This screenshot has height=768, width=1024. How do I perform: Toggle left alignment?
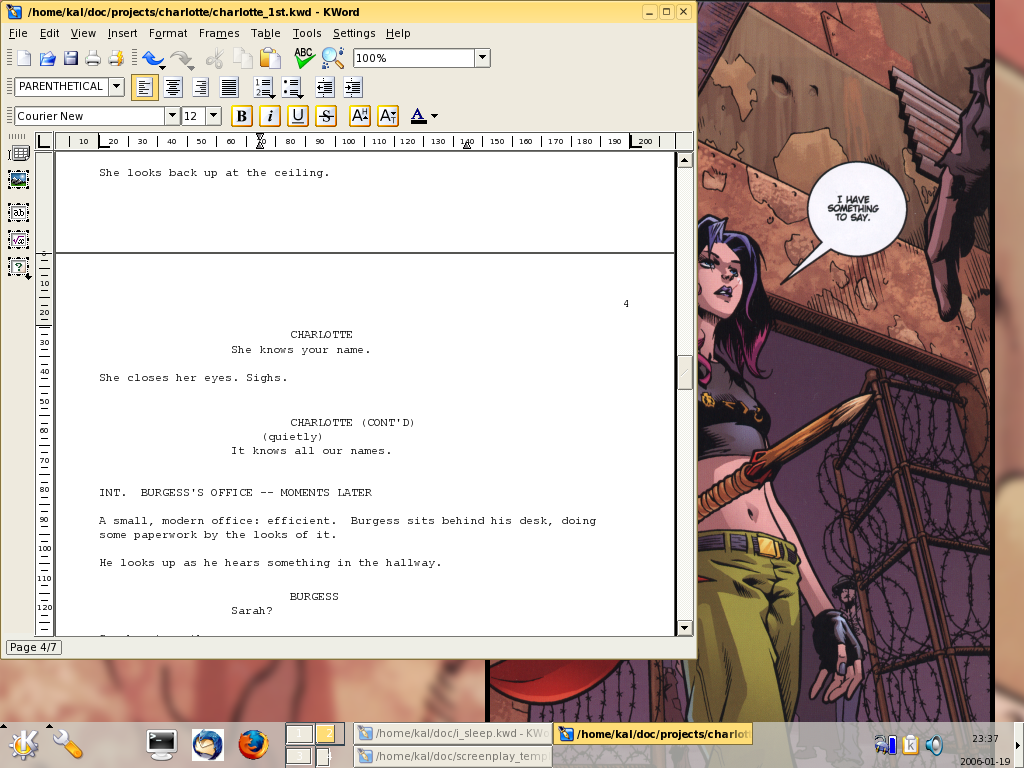[145, 87]
